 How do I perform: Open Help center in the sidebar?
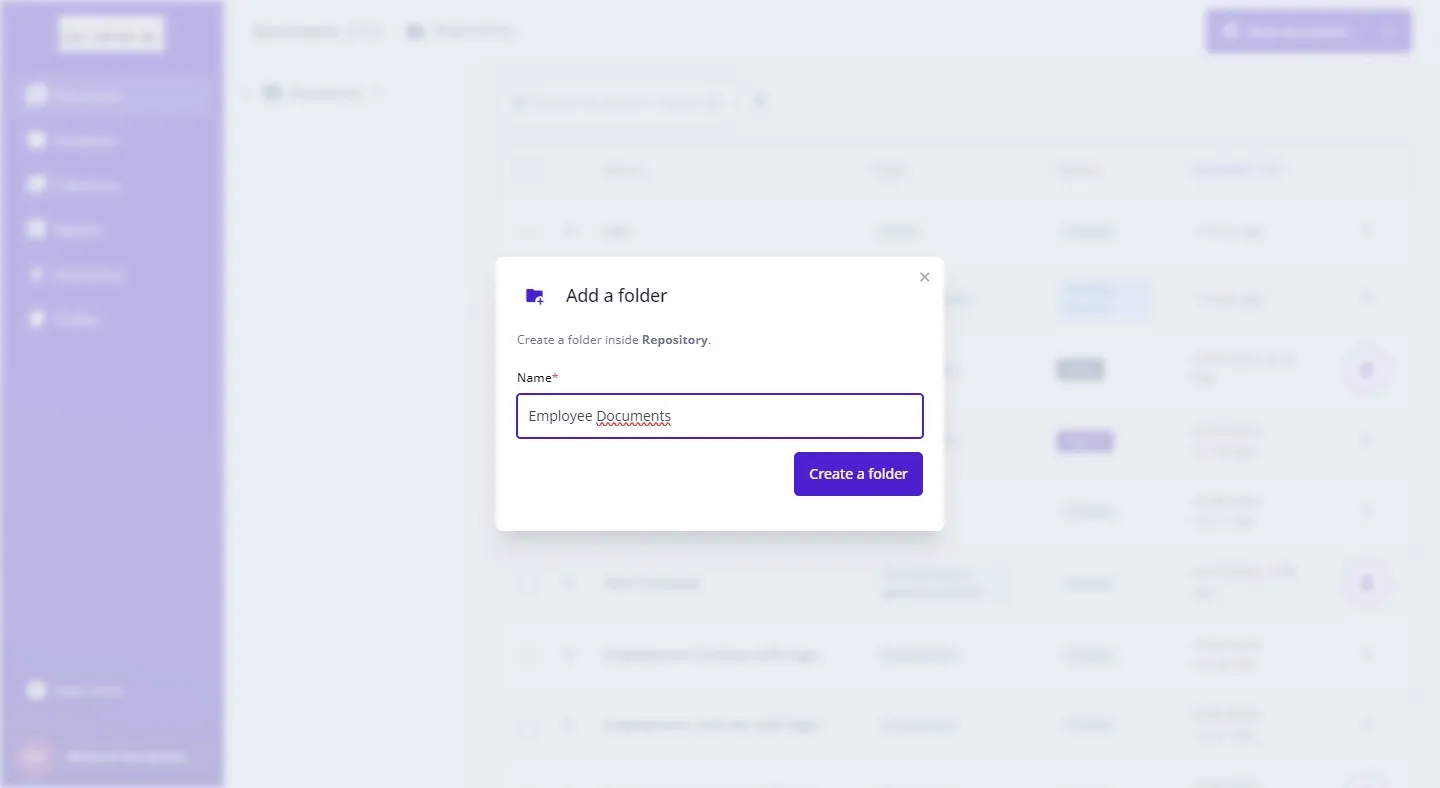[x=88, y=691]
